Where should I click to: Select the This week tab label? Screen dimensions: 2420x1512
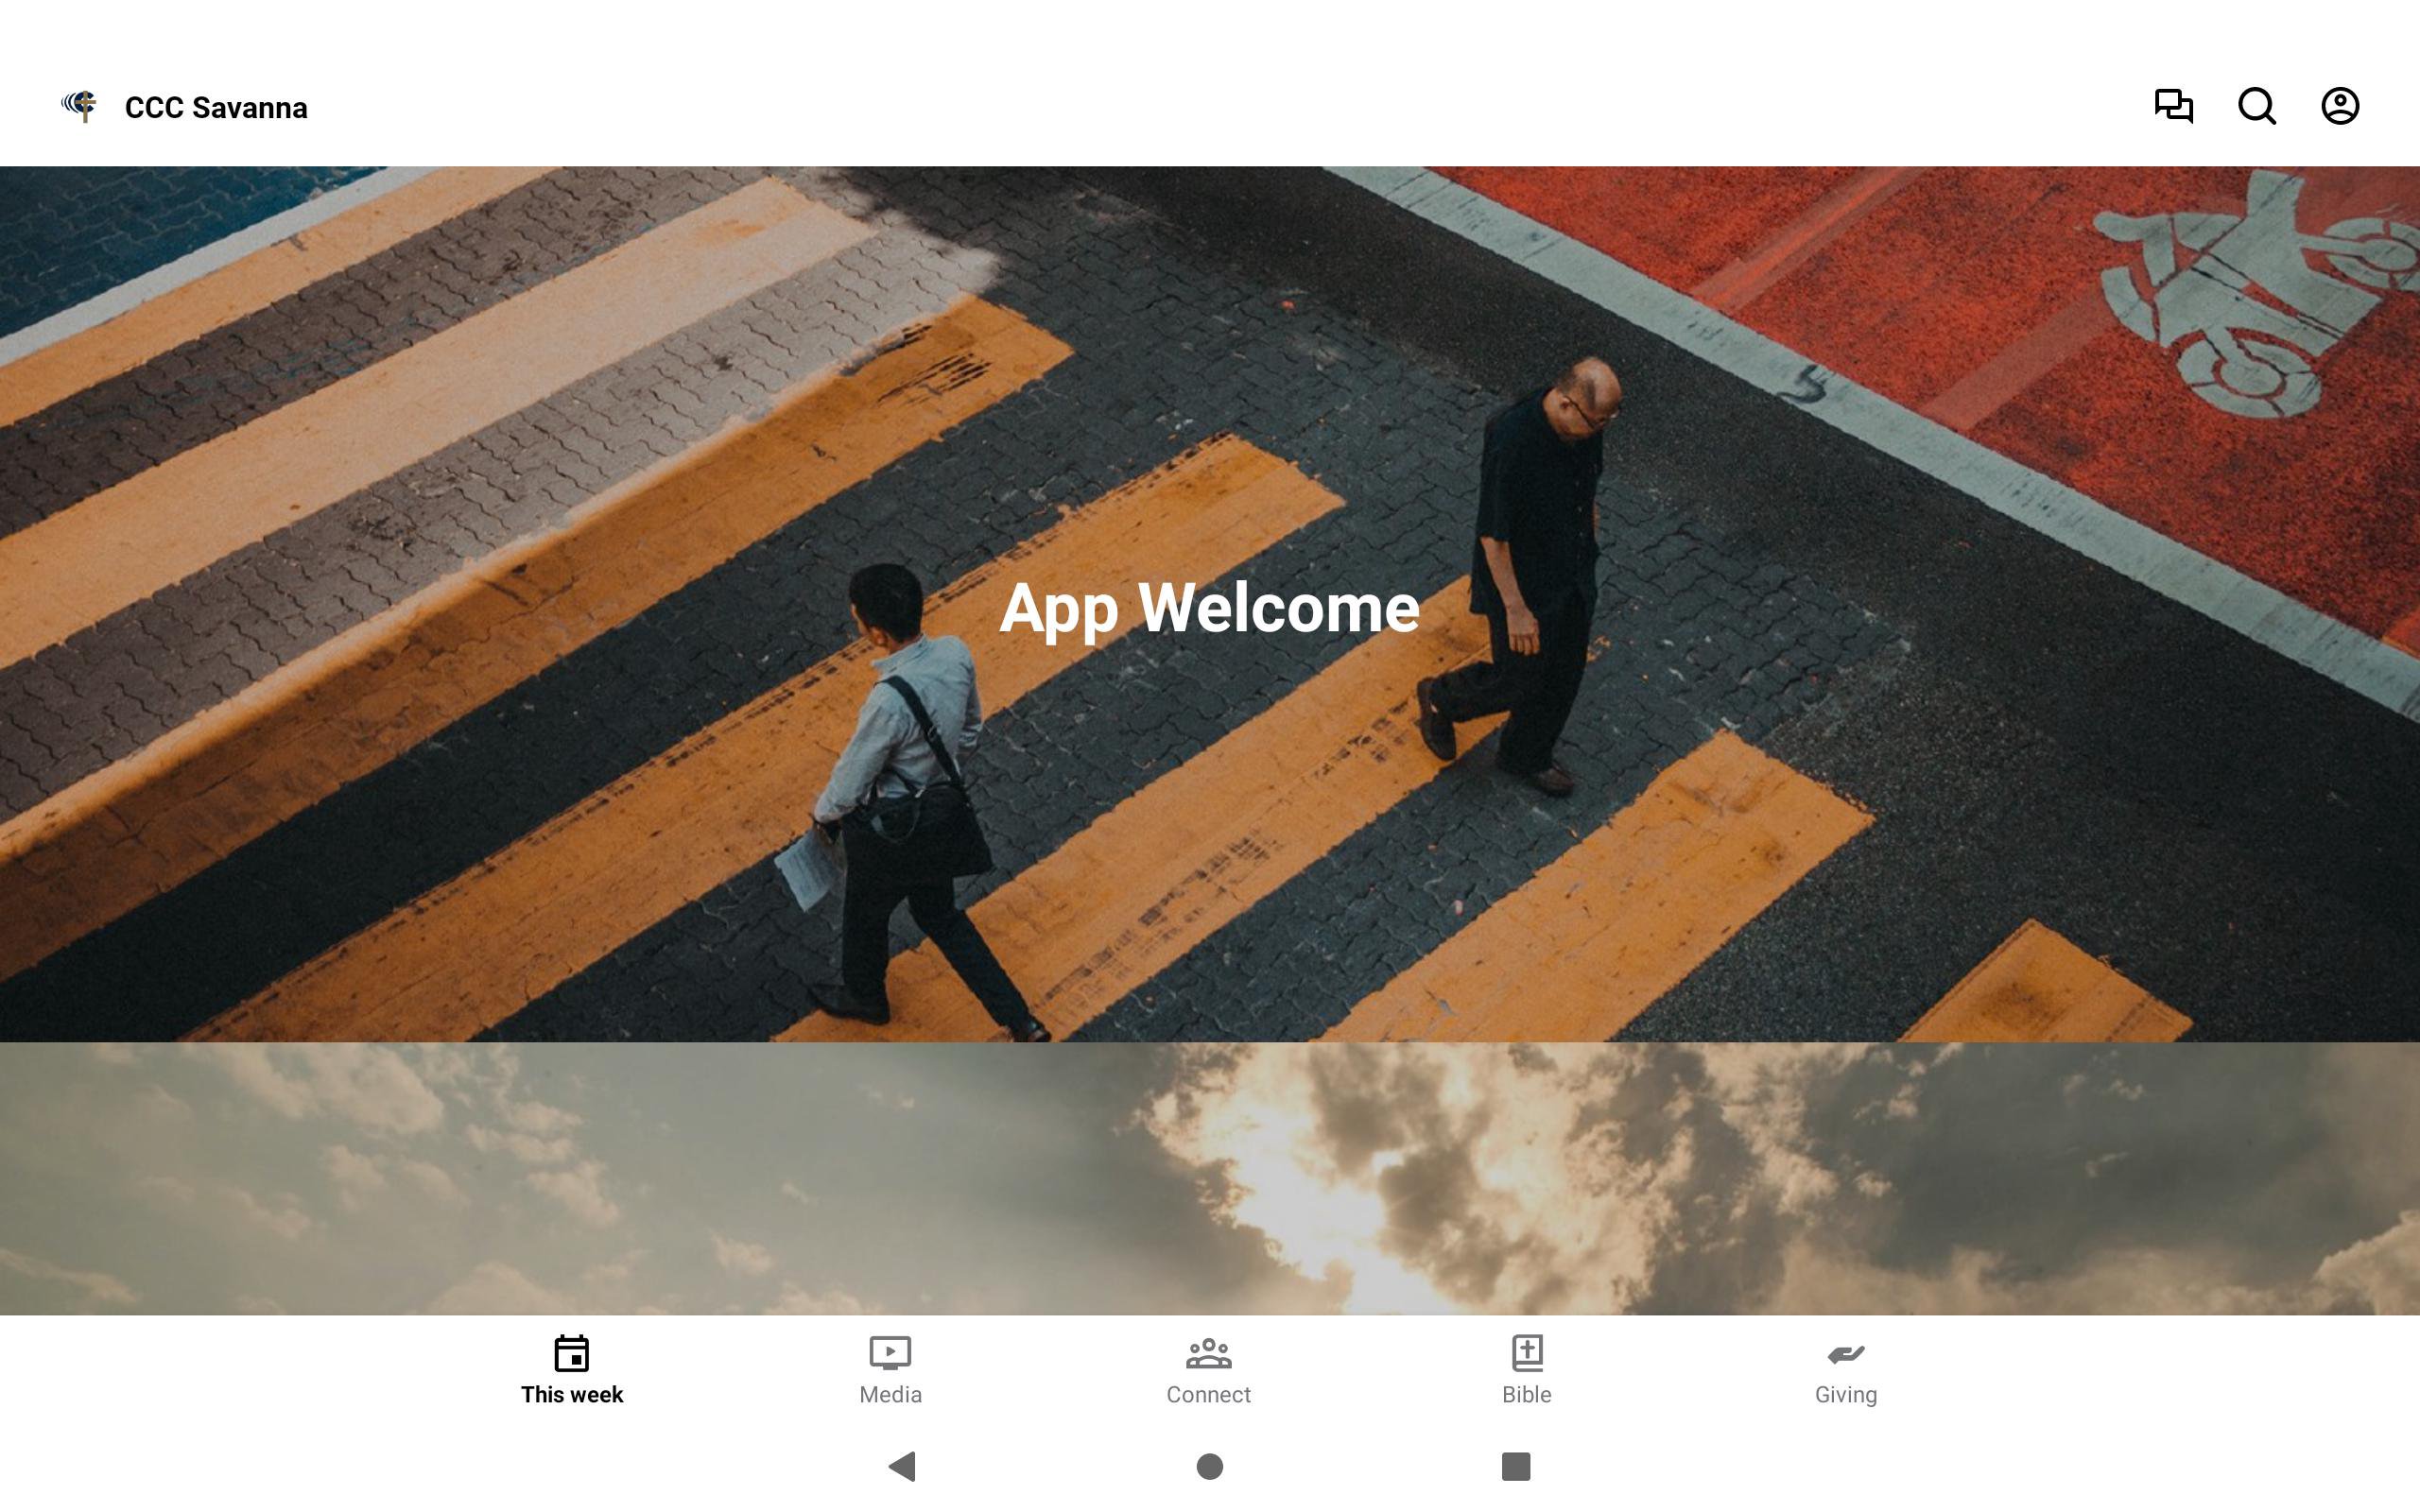click(x=571, y=1395)
